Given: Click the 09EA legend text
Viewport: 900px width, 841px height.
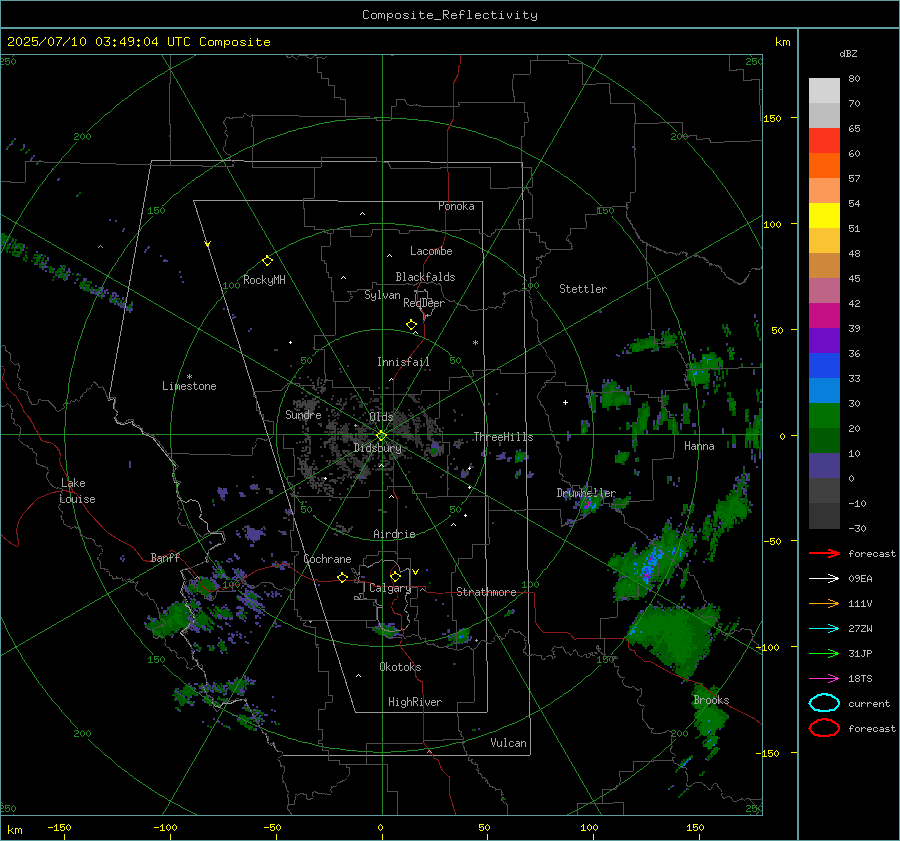Looking at the screenshot, I should (860, 579).
